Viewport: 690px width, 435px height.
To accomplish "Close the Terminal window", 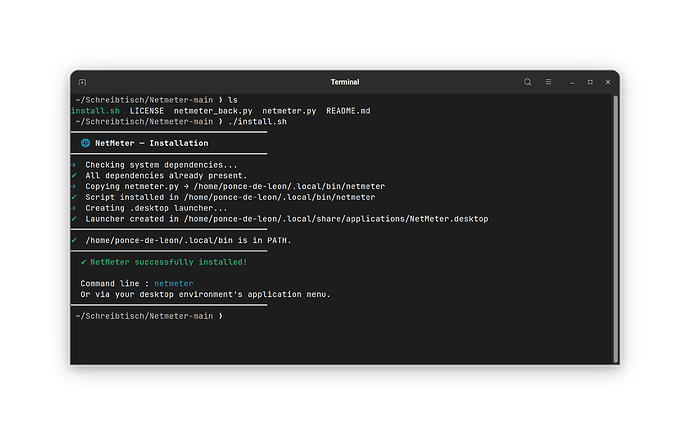I will 608,82.
